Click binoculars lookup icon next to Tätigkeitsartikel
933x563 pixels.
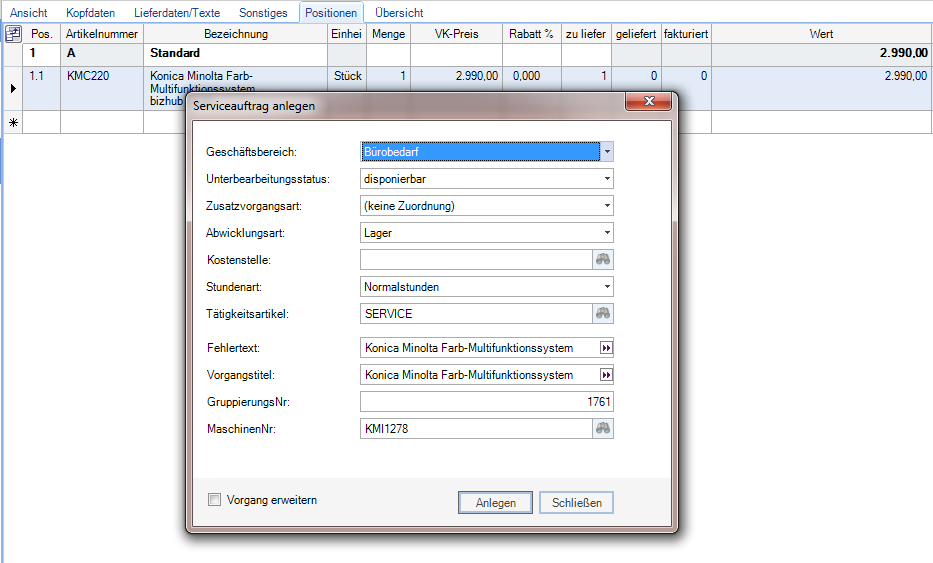pos(604,314)
